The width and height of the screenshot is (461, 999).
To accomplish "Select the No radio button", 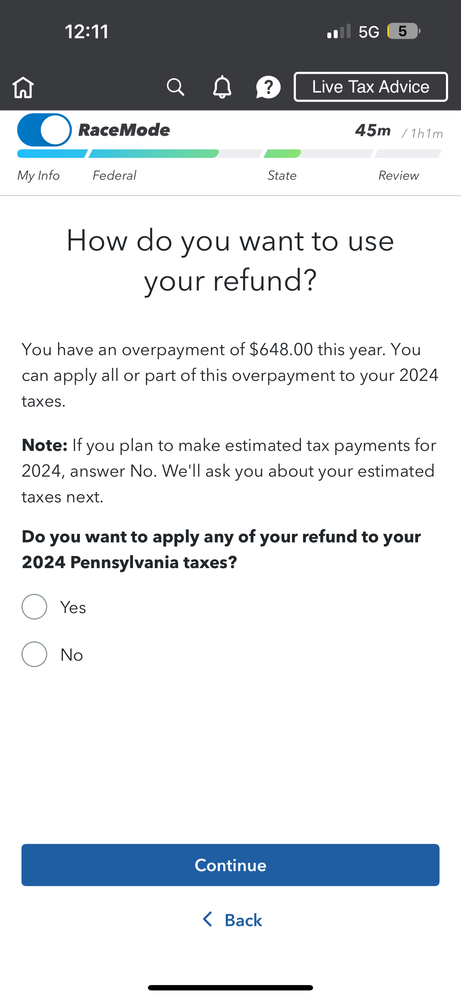I will [x=34, y=654].
